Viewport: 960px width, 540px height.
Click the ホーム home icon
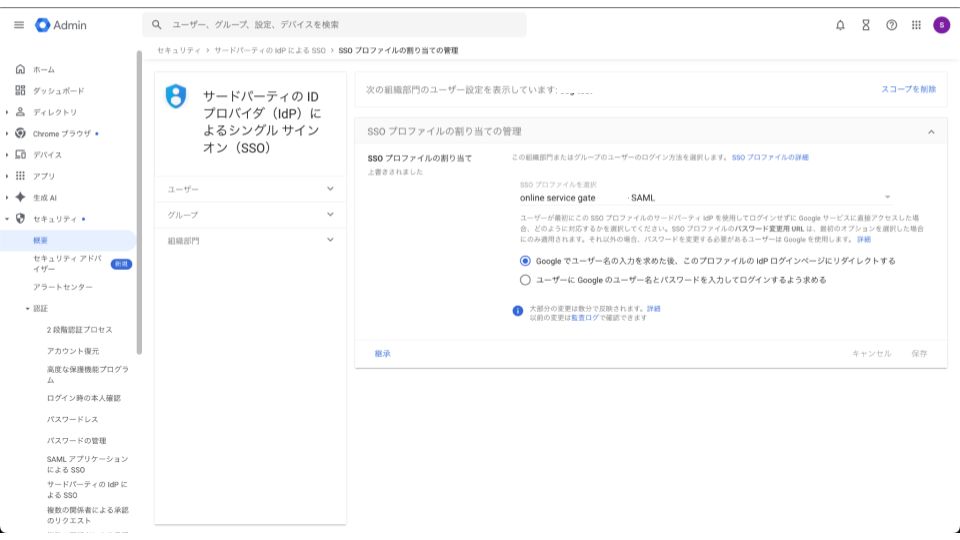coord(20,69)
